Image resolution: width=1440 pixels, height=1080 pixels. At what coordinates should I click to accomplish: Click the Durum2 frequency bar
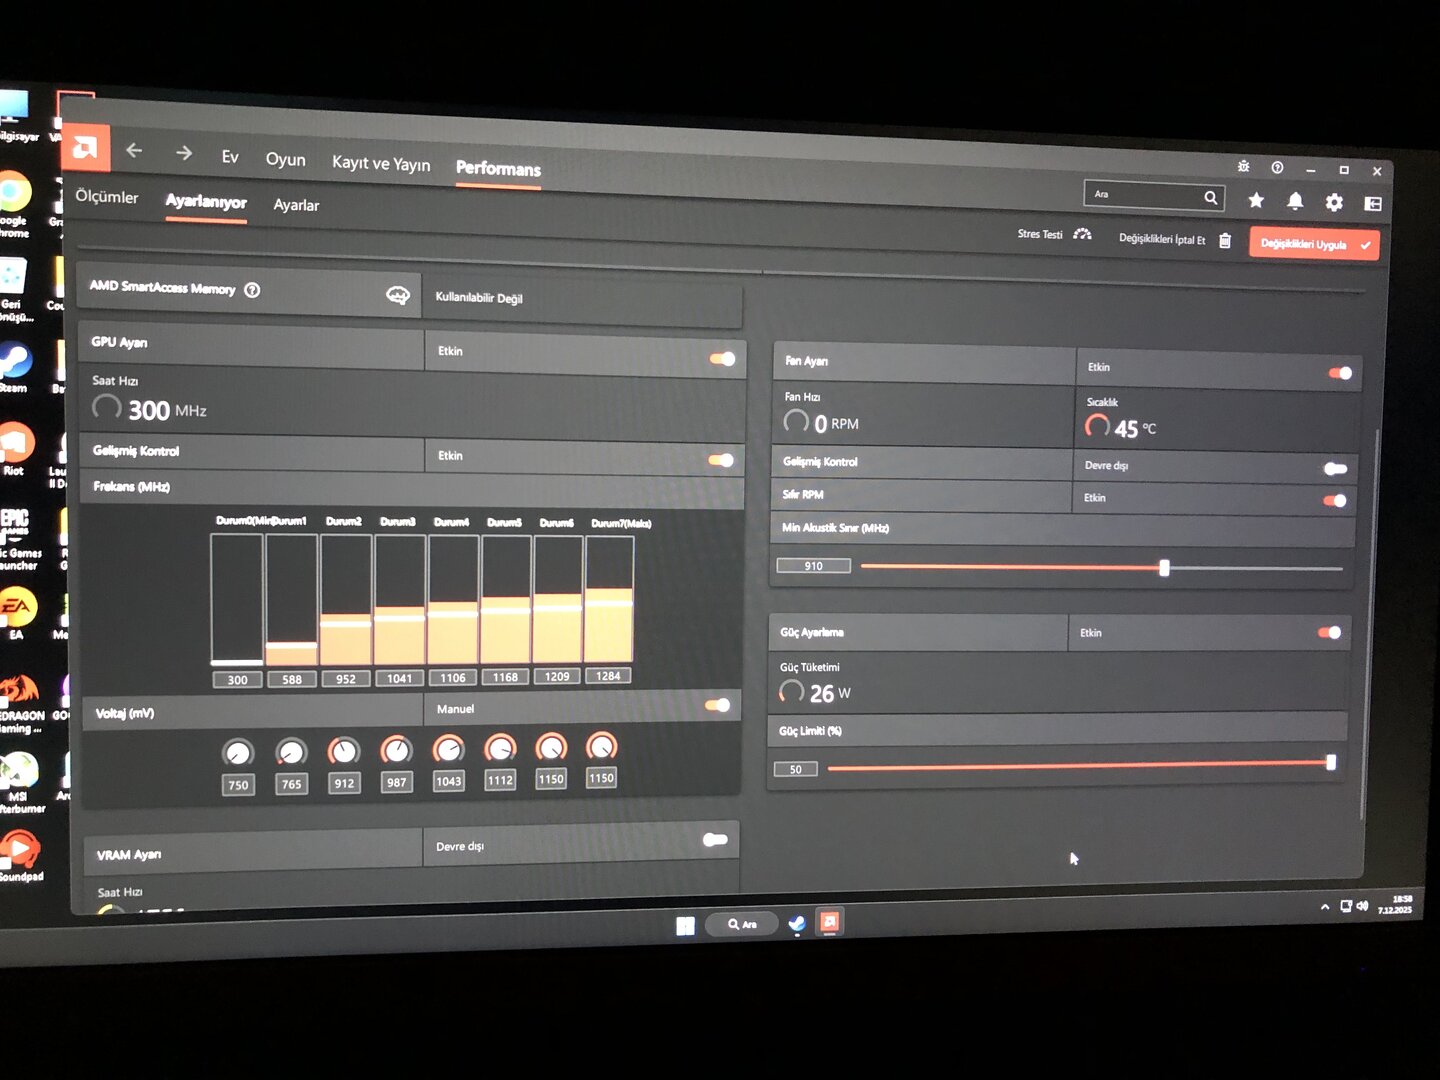click(345, 599)
